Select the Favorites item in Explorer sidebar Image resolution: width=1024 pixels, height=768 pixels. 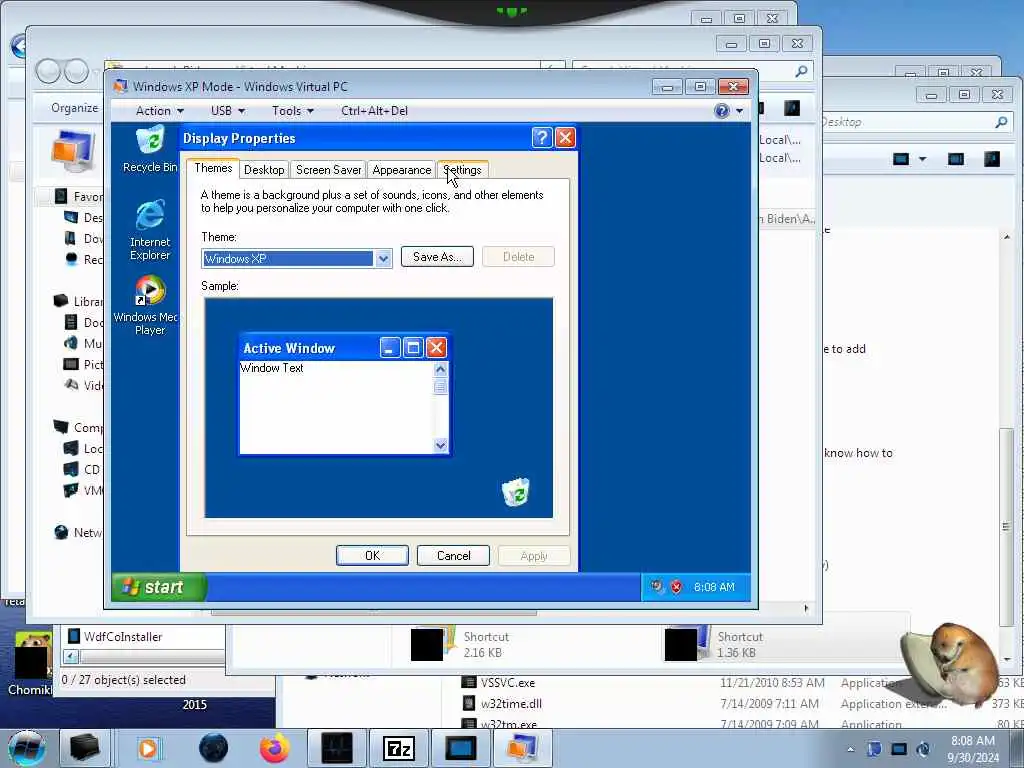click(80, 197)
